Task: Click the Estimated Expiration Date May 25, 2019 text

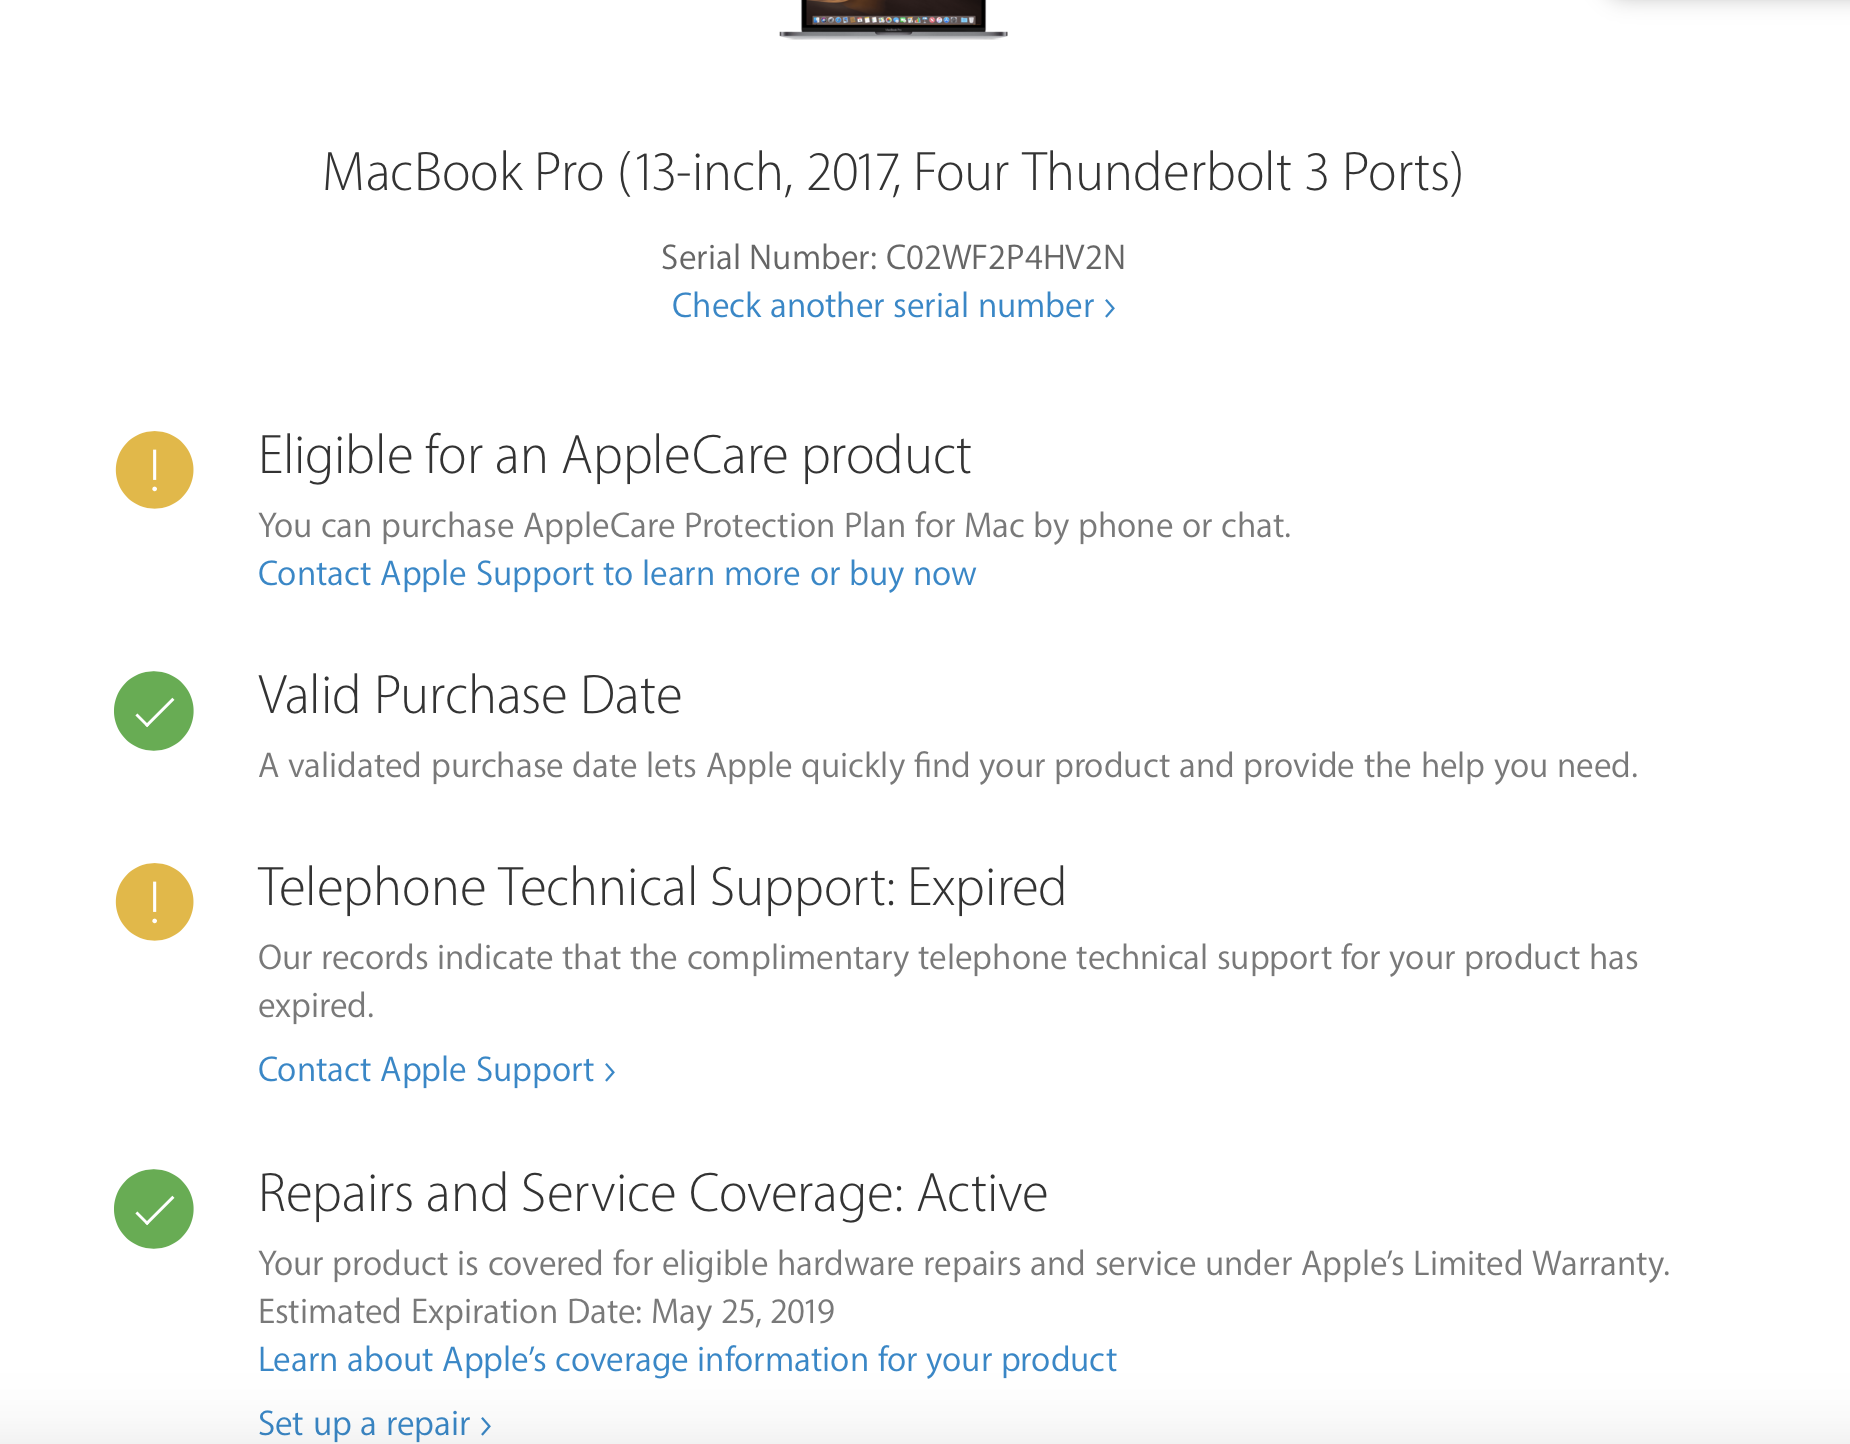Action: tap(546, 1312)
